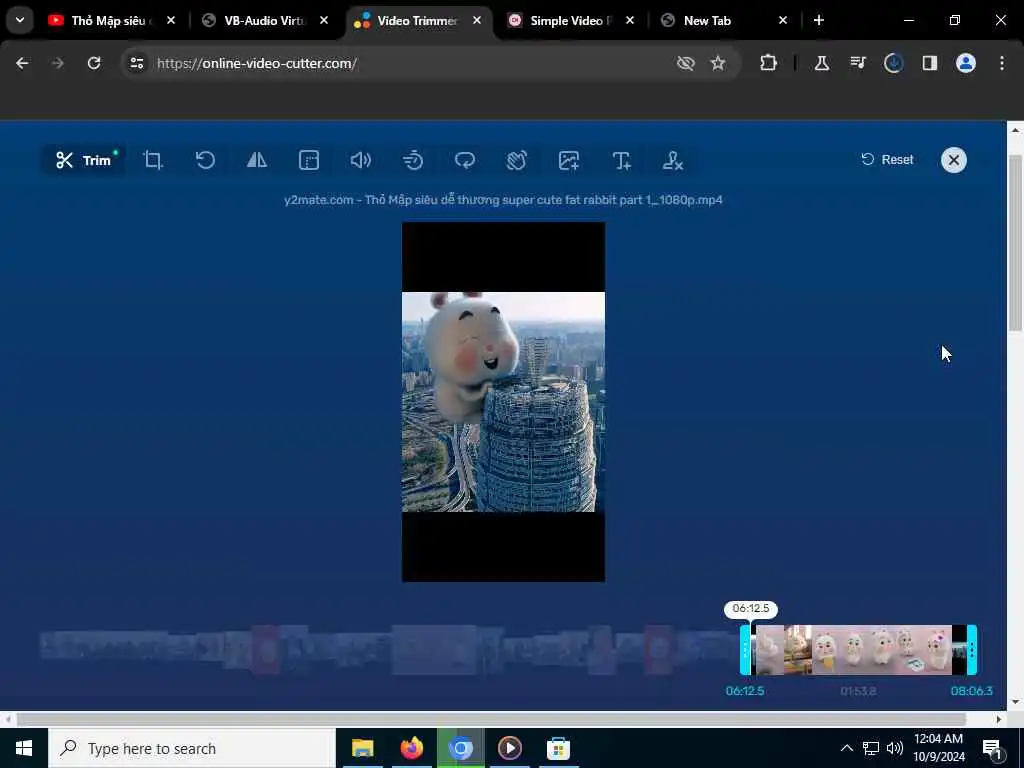Open the Resolution change tool
The image size is (1024, 768).
point(309,160)
